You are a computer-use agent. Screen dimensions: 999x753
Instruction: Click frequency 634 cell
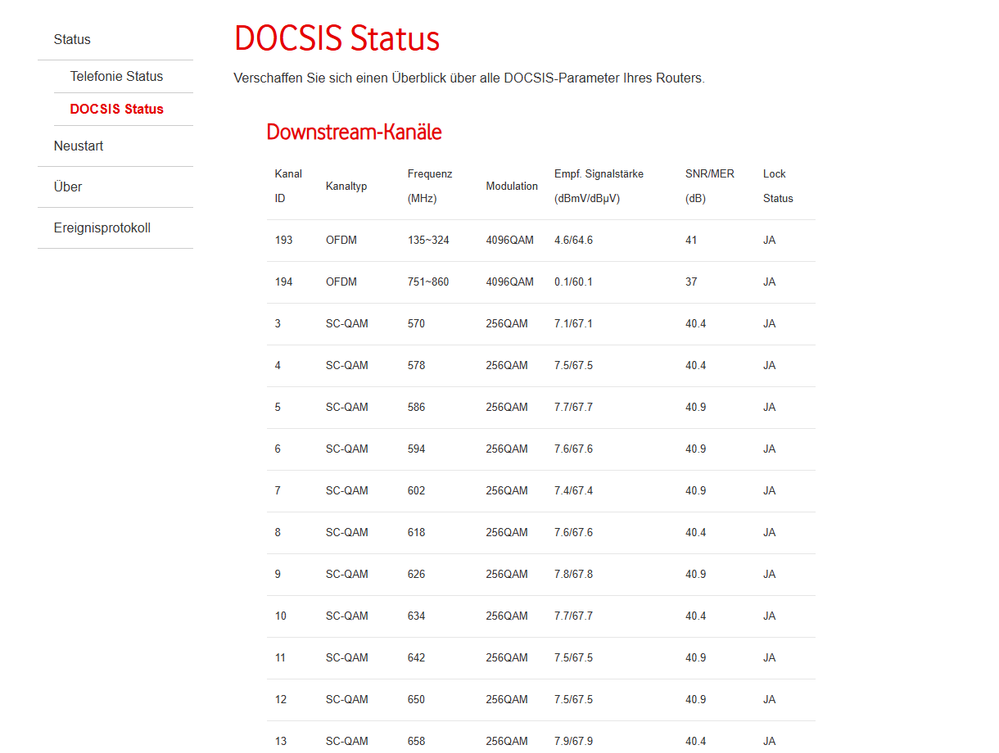416,615
